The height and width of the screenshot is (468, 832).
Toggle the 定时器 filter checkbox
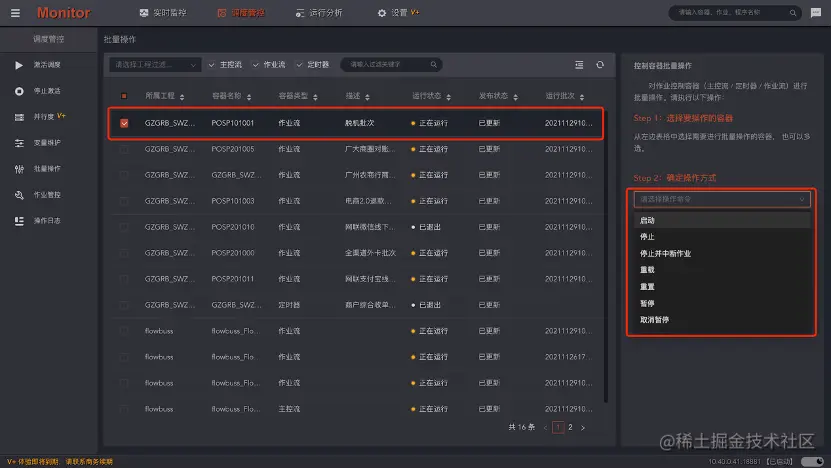300,65
